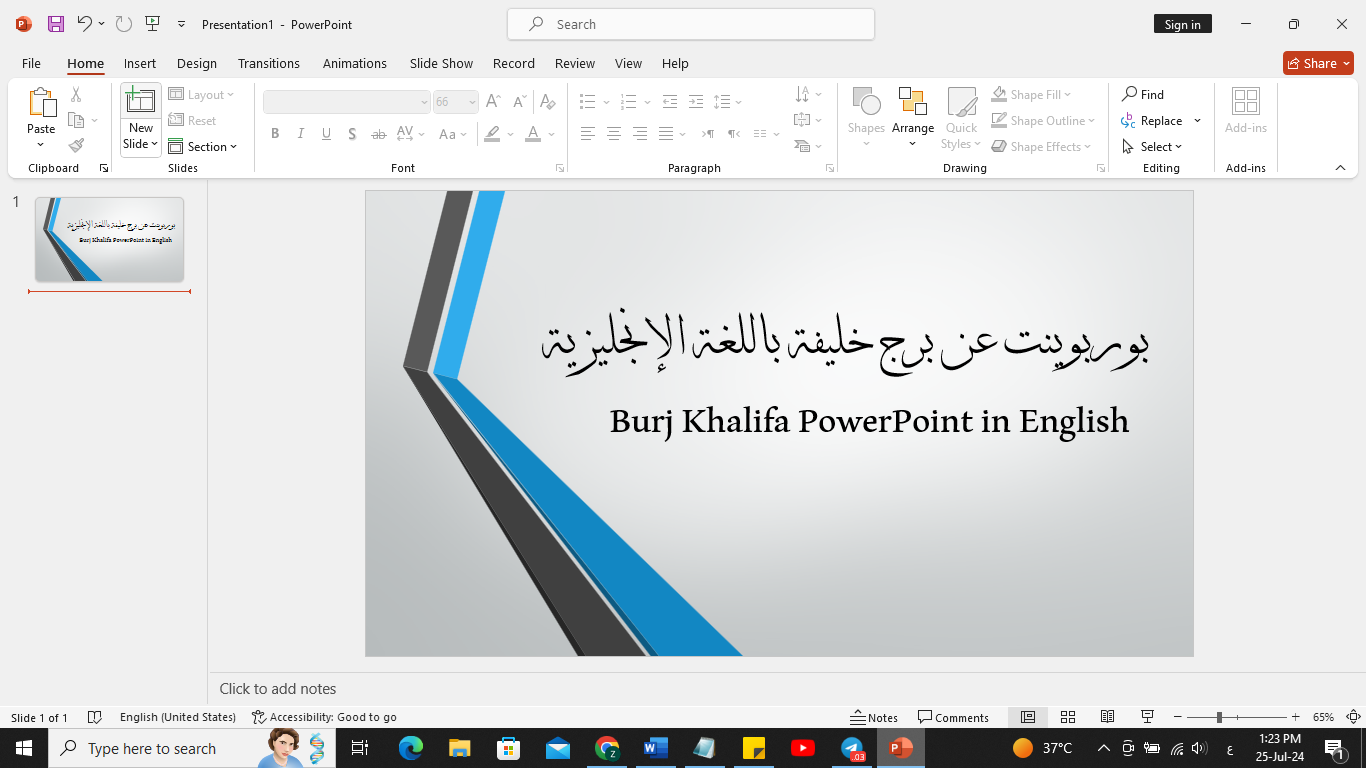Viewport: 1366px width, 768px height.
Task: Click the Share button
Action: click(x=1318, y=63)
